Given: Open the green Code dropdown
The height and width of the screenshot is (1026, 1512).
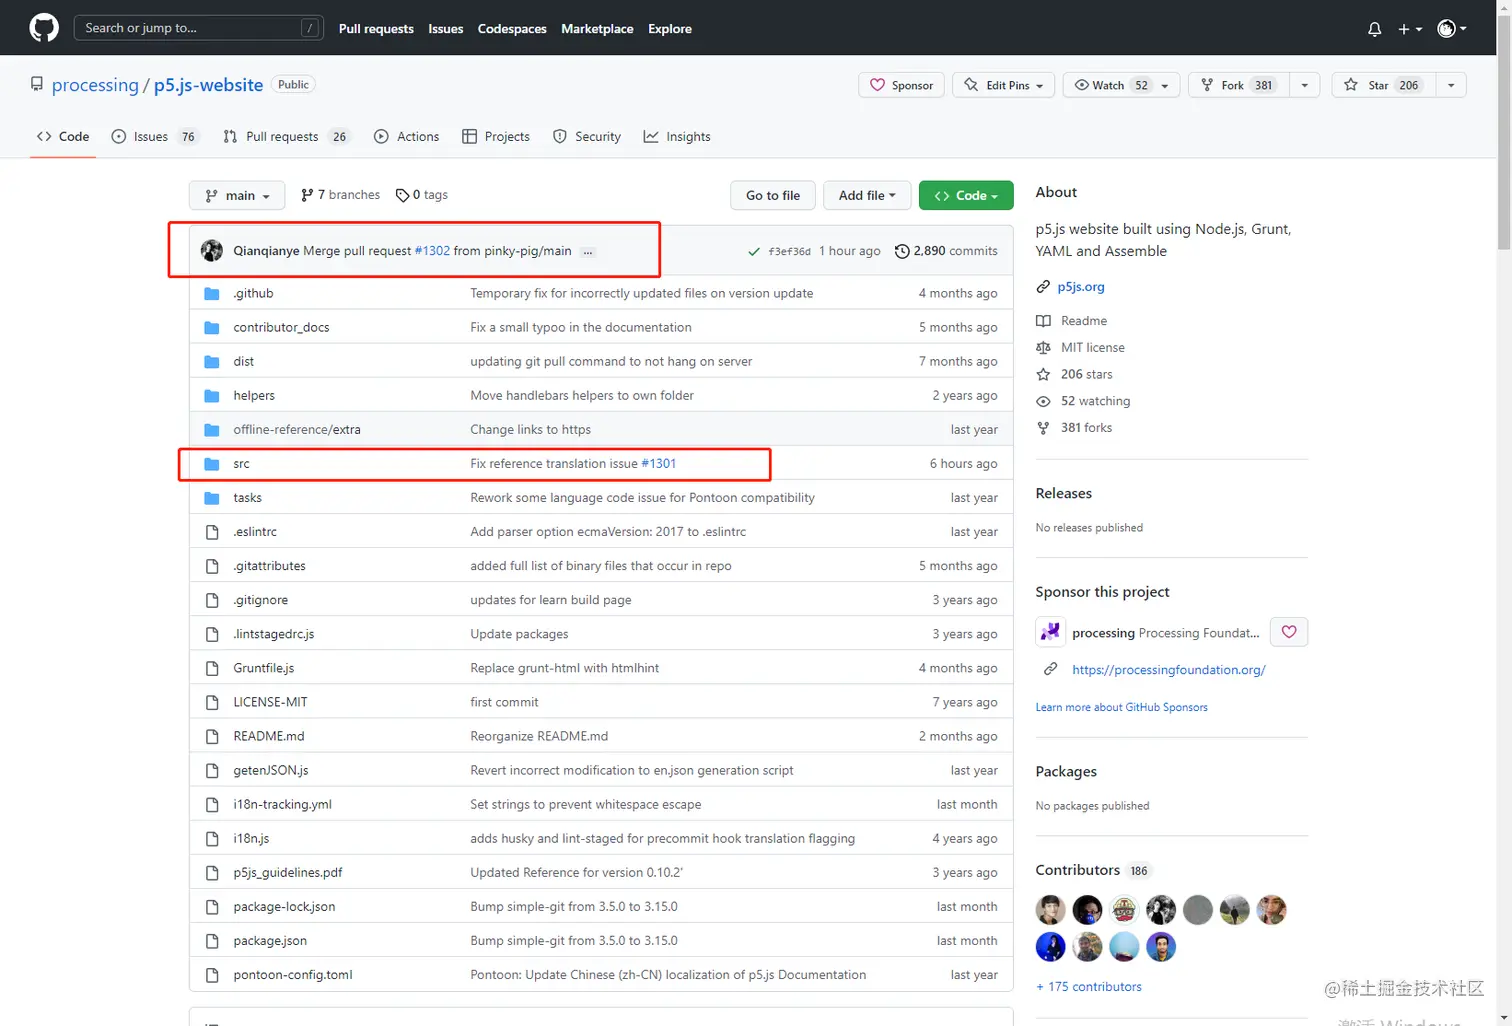Looking at the screenshot, I should [x=965, y=195].
